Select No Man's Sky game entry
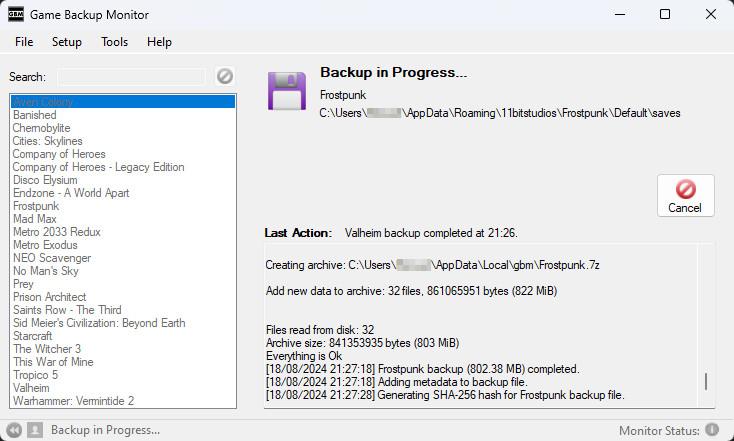Image resolution: width=734 pixels, height=441 pixels. (x=45, y=271)
